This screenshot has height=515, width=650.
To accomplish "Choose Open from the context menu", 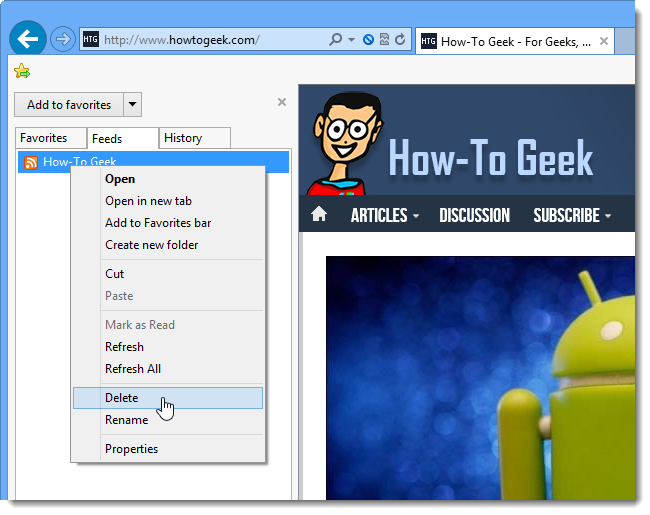I will (x=168, y=179).
